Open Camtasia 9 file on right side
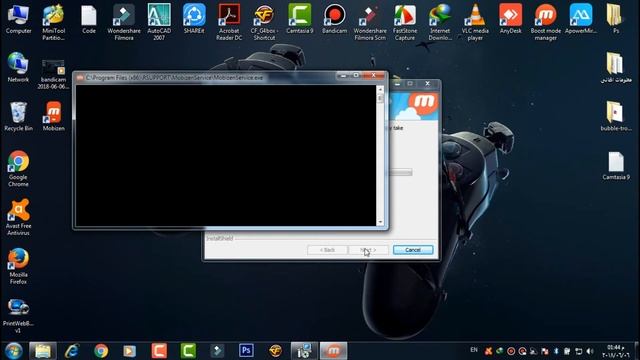This screenshot has width=640, height=360. tap(616, 166)
